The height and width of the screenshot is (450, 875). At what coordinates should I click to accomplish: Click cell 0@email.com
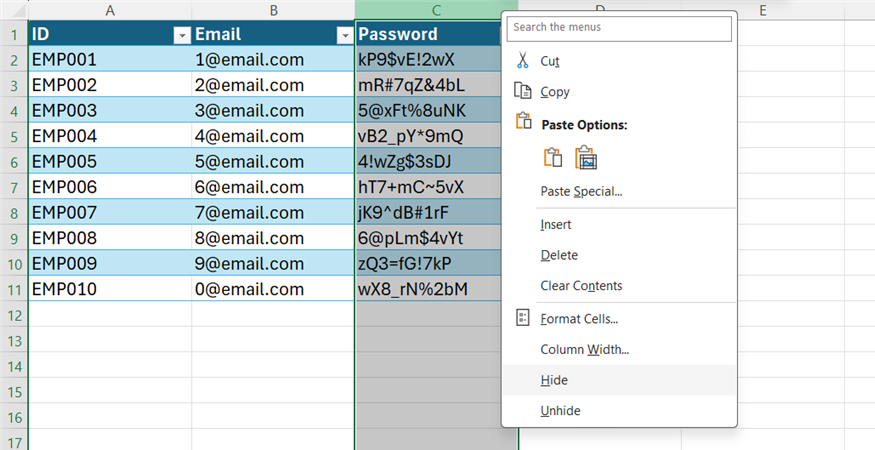tap(273, 289)
